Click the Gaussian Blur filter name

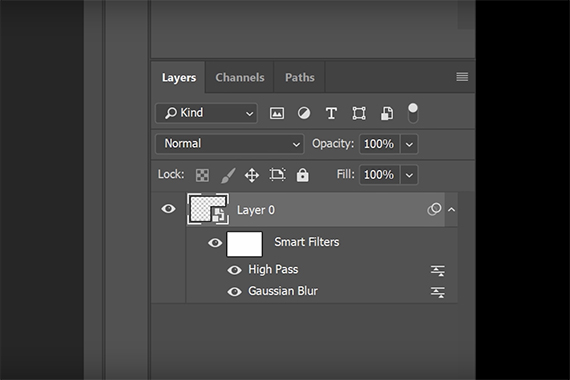pos(283,291)
